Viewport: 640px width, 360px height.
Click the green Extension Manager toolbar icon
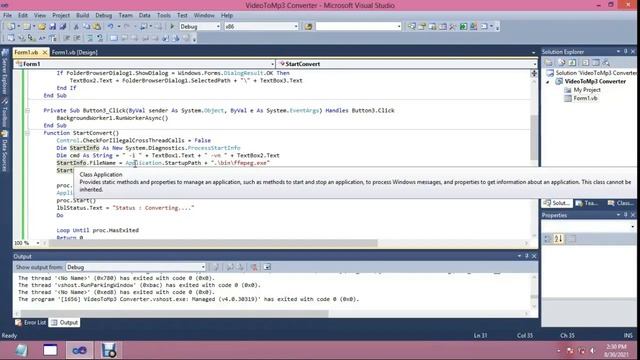(x=463, y=27)
